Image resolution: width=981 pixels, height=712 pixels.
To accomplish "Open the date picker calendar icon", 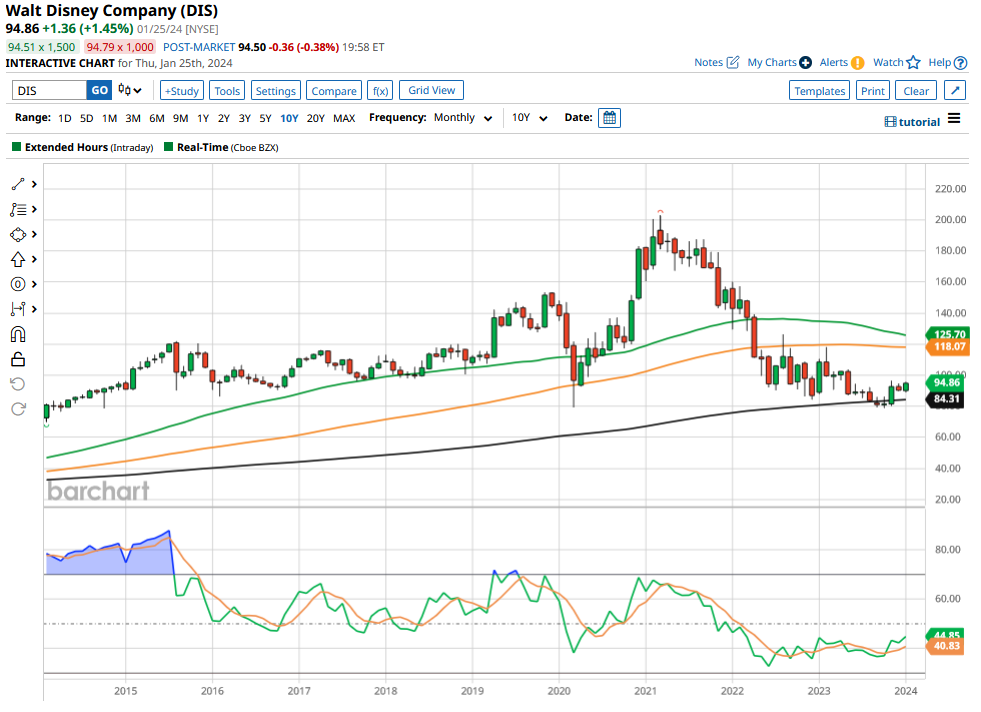I will 609,118.
